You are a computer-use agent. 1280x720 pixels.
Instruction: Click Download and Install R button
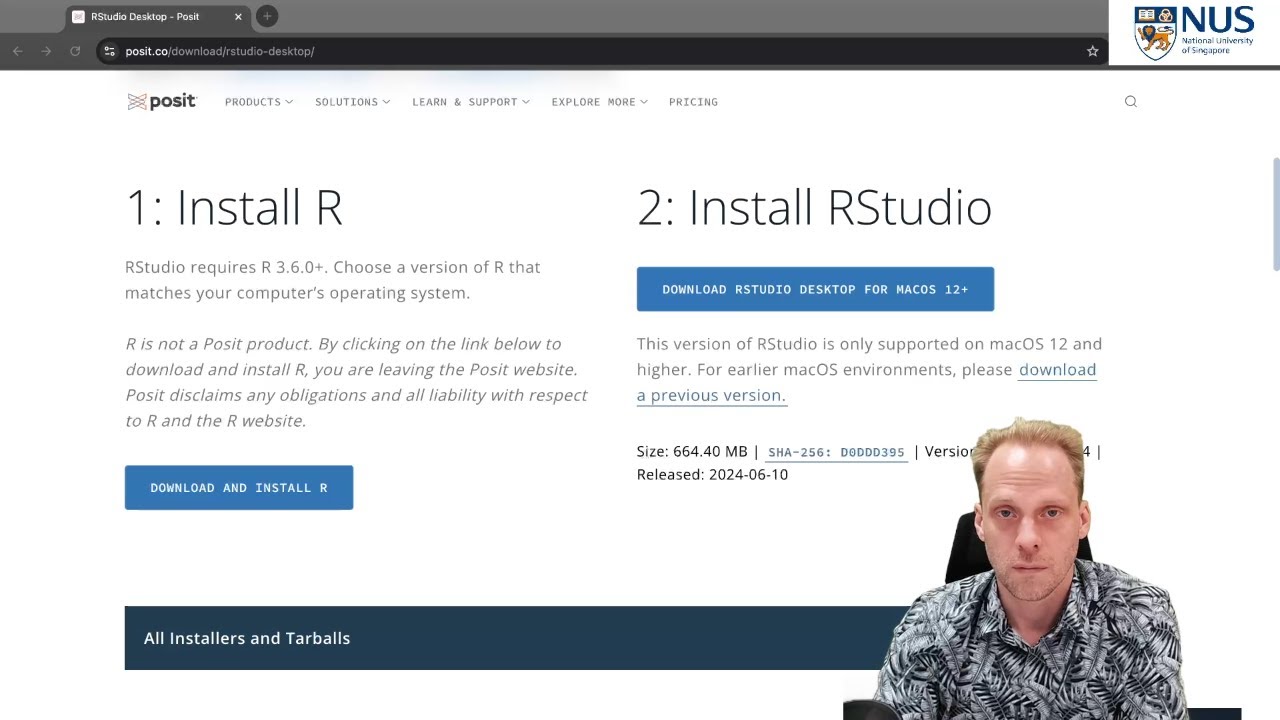239,488
